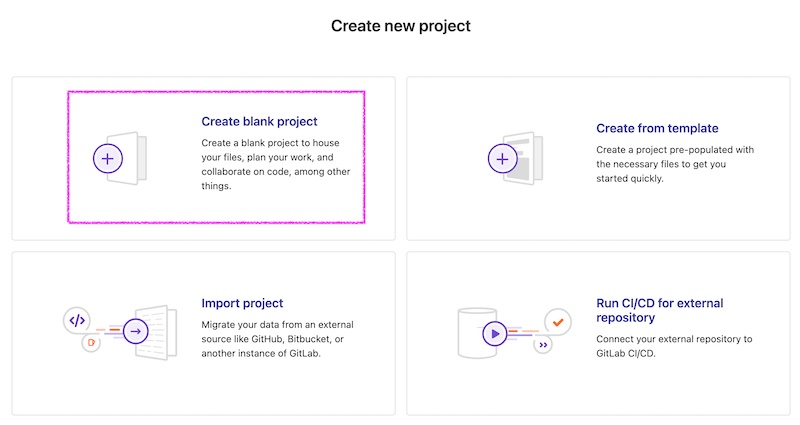Open the Create from template link
800x425 pixels.
(x=657, y=128)
